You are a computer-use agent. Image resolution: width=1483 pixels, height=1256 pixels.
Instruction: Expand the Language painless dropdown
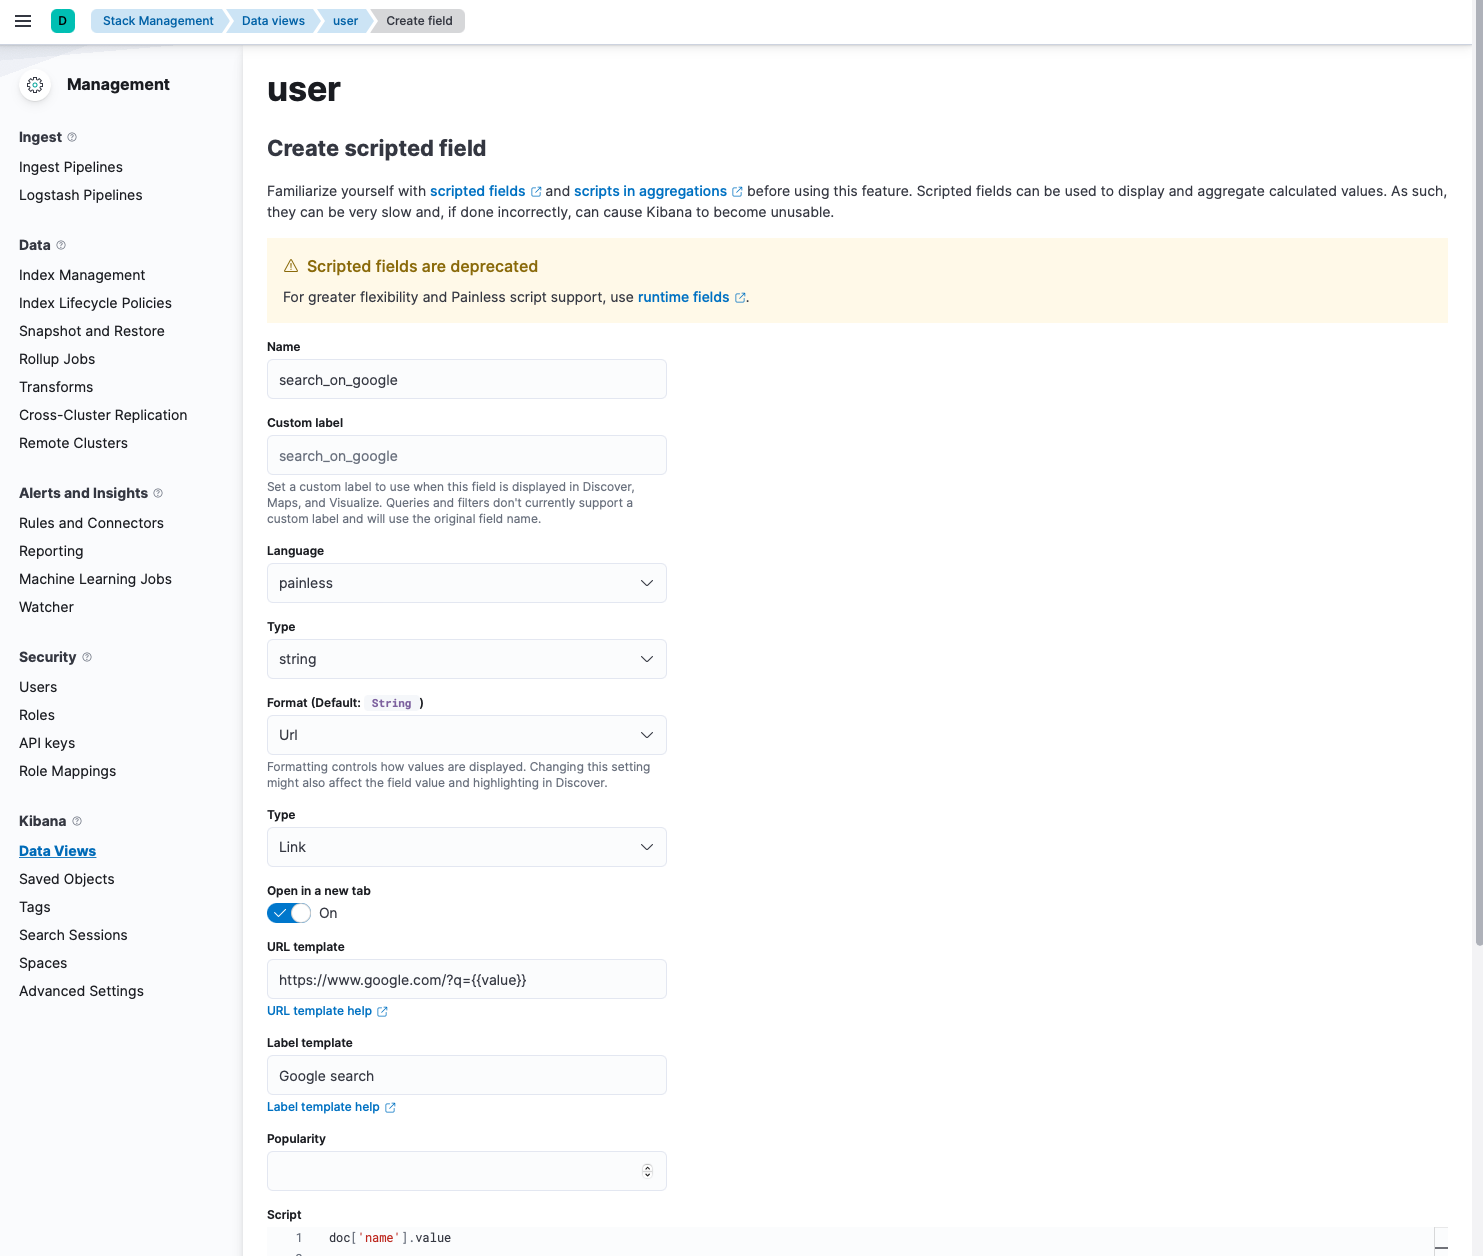click(466, 583)
